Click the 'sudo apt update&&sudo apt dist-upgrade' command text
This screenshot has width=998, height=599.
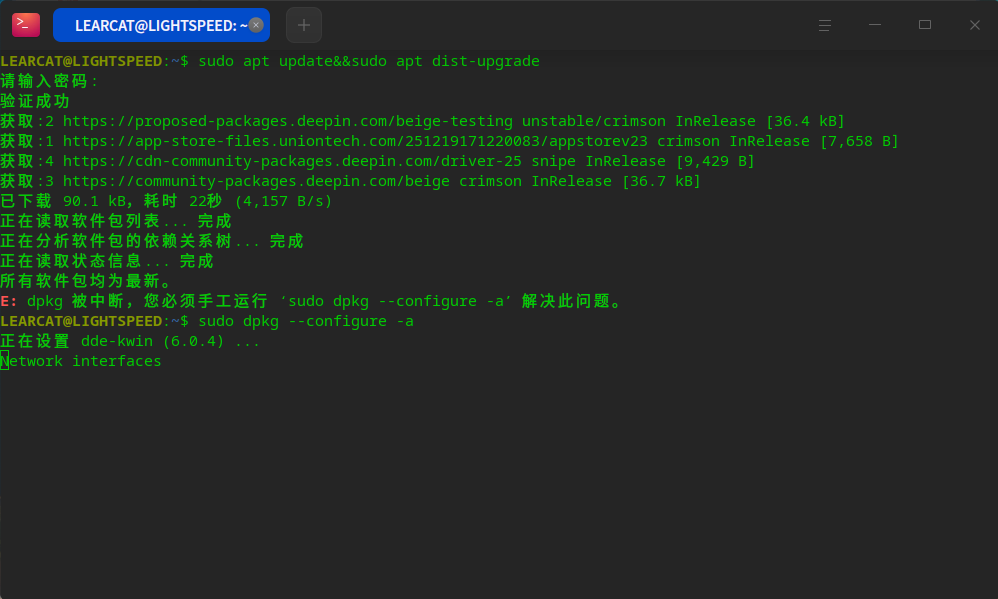pyautogui.click(x=369, y=61)
